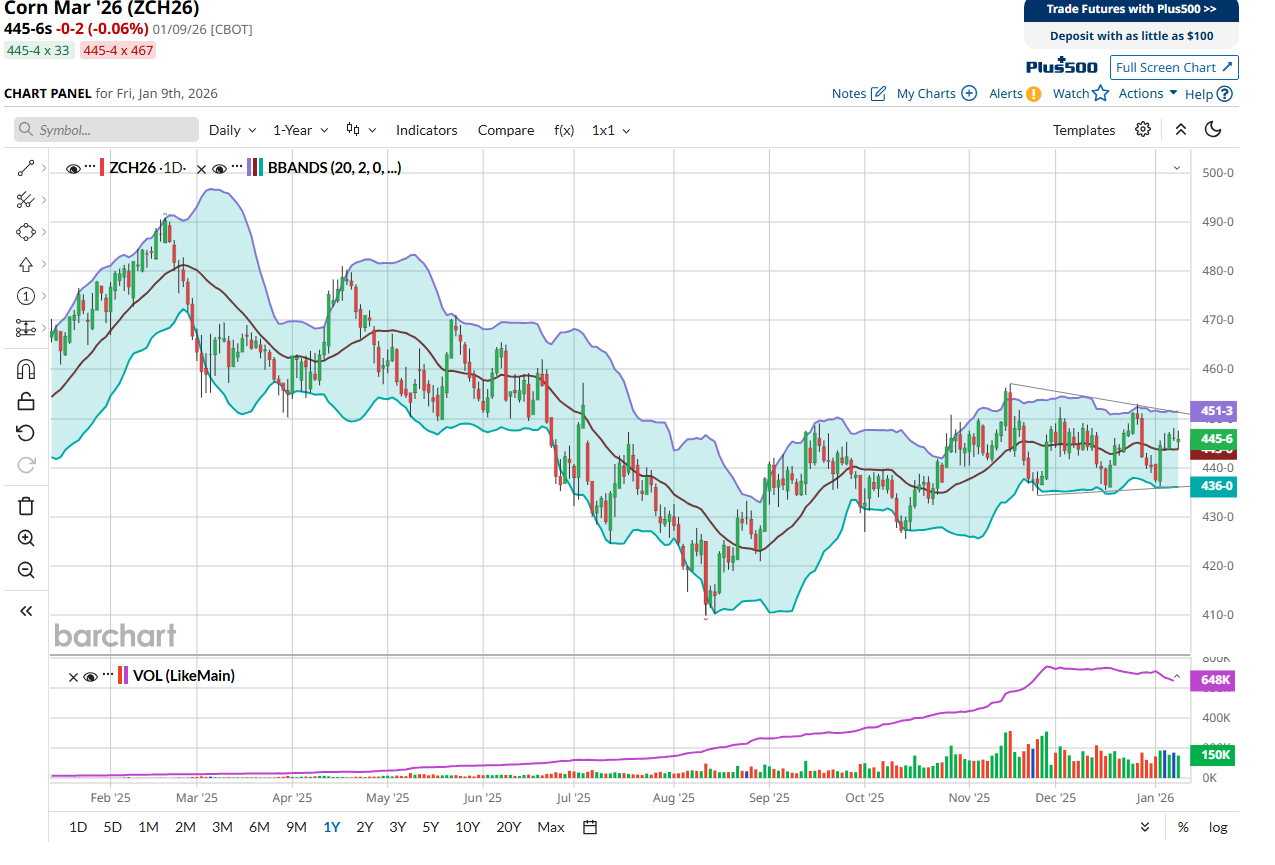This screenshot has width=1275, height=865.
Task: Open chart settings gear icon
Action: pos(1143,130)
